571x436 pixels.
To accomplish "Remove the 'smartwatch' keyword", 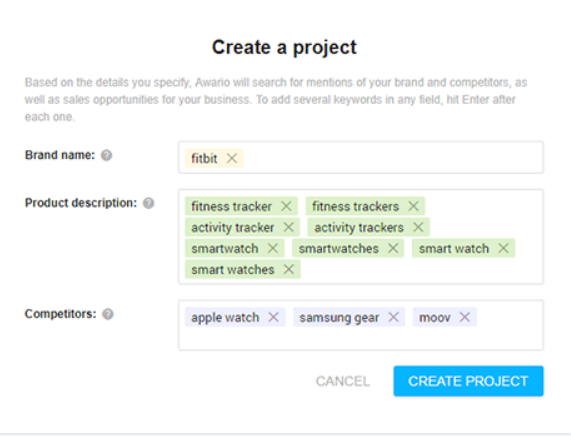I will 273,248.
